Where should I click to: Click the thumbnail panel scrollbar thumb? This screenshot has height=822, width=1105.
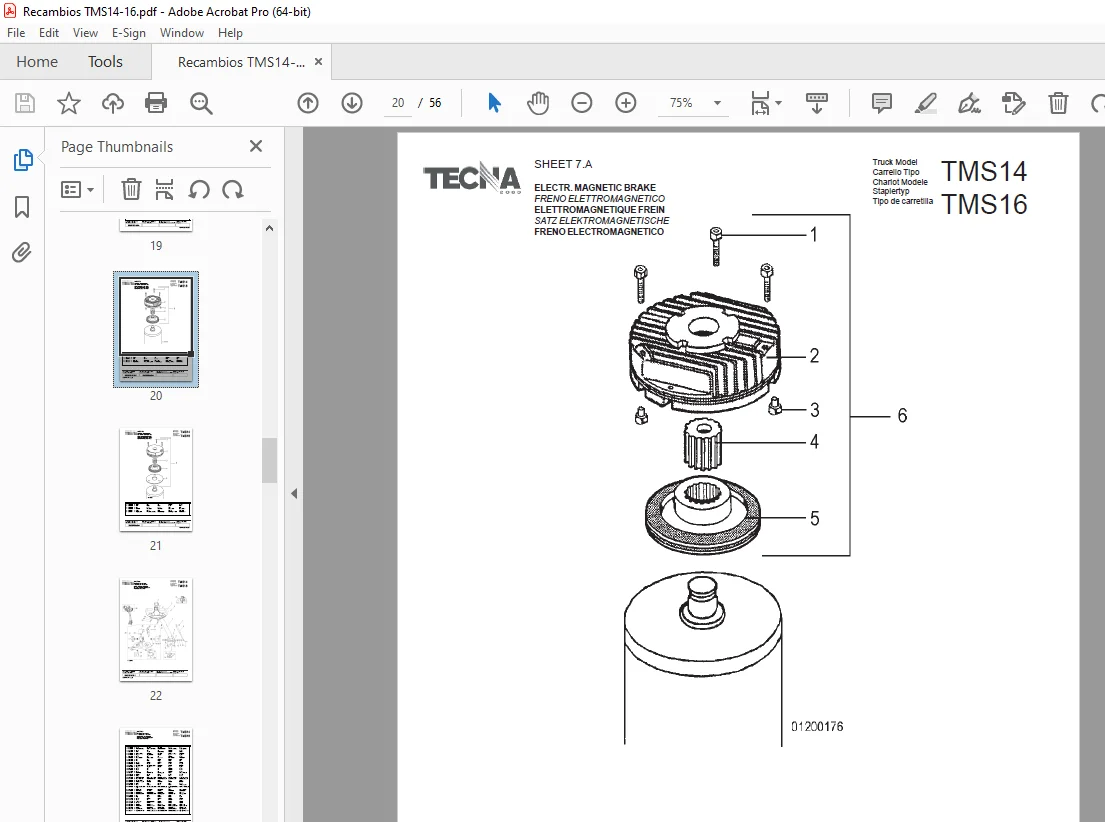(269, 460)
